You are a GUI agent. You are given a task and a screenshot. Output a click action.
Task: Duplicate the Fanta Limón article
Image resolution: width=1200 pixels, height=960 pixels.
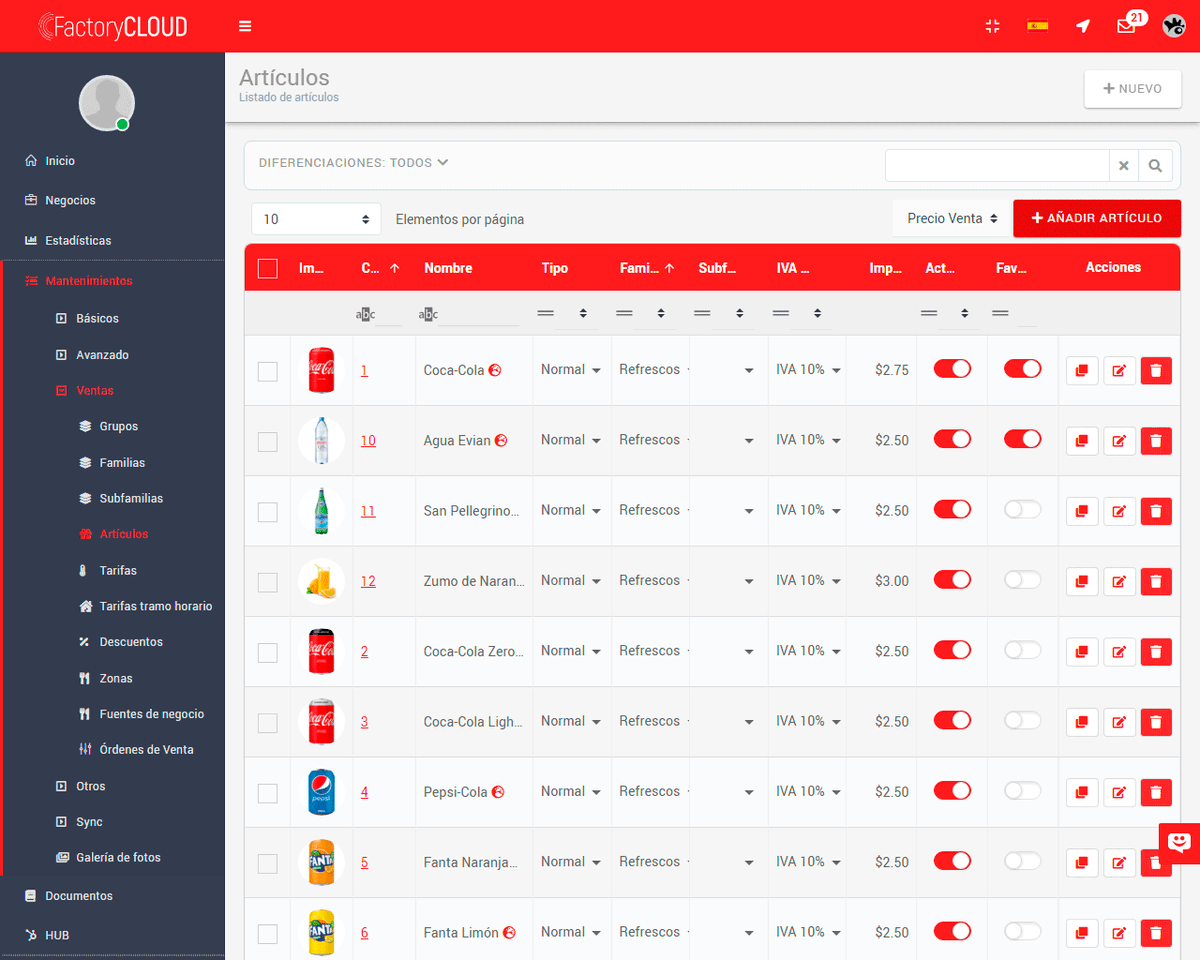tap(1082, 933)
